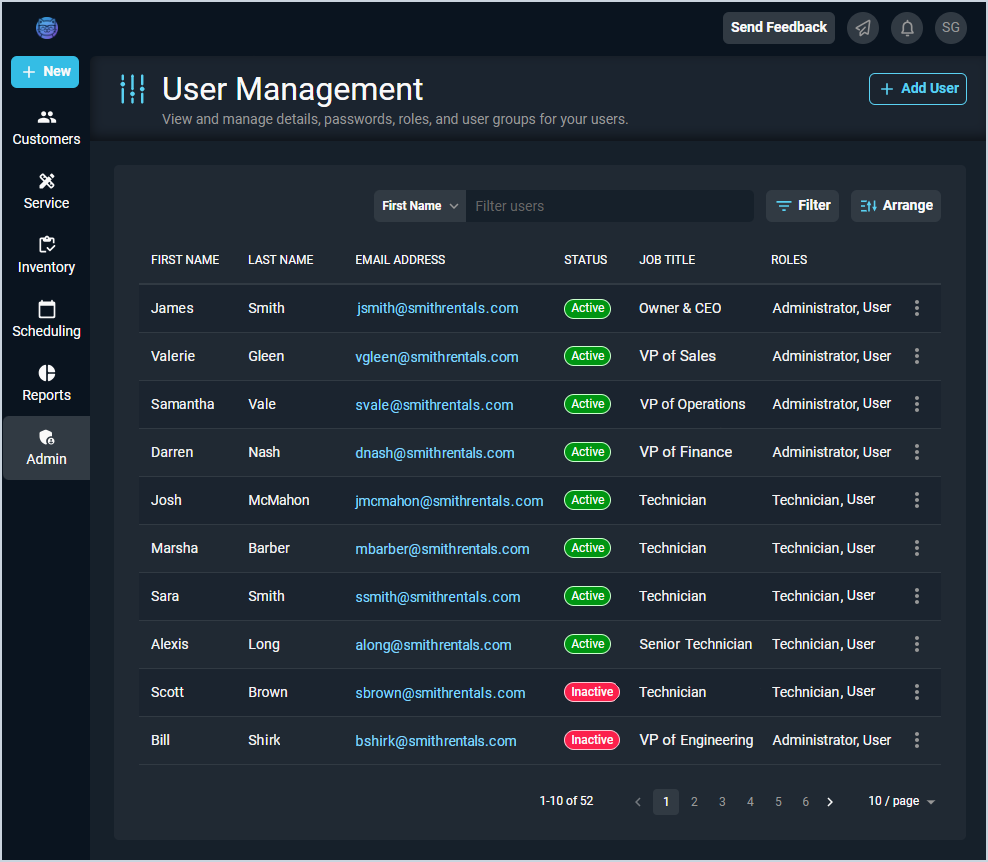The height and width of the screenshot is (862, 988).
Task: Click the Add User button
Action: (918, 89)
